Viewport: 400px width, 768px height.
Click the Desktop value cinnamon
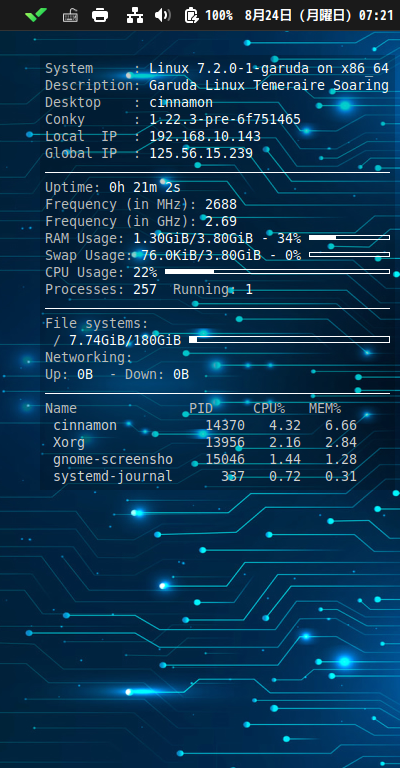[x=181, y=103]
